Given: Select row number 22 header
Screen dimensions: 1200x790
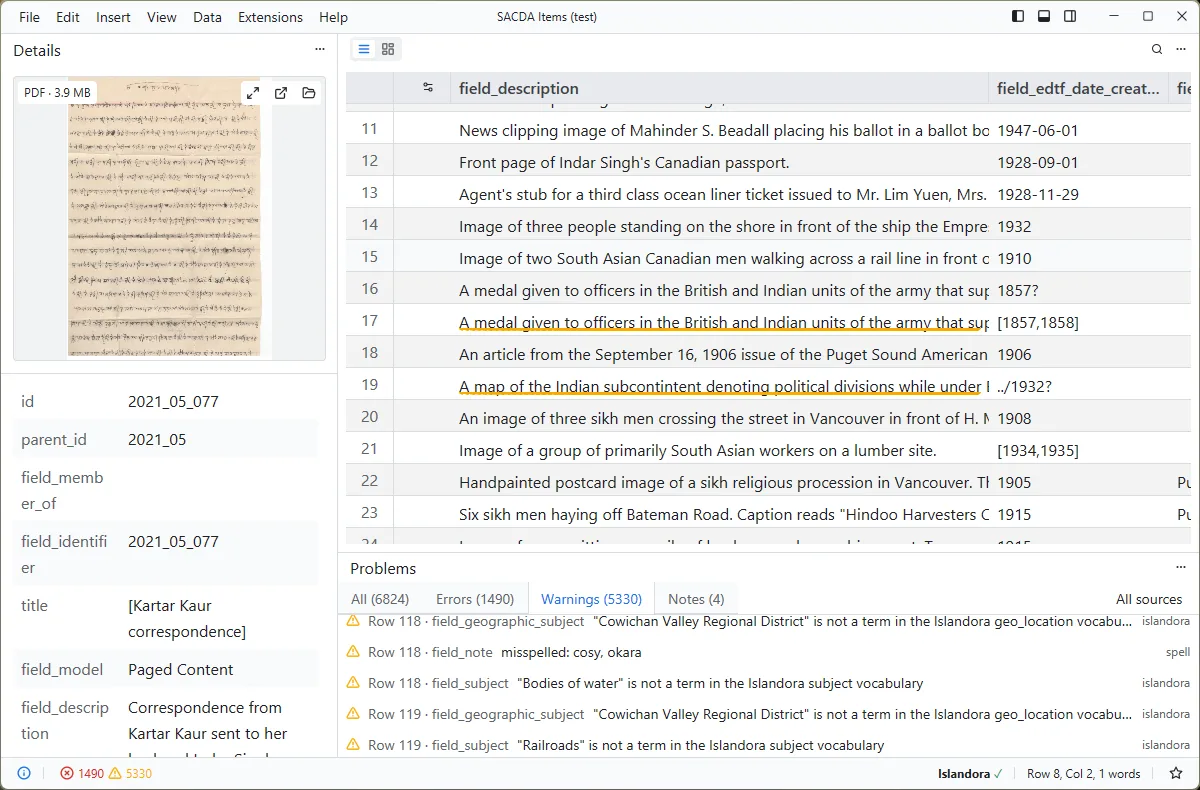Looking at the screenshot, I should pos(370,482).
